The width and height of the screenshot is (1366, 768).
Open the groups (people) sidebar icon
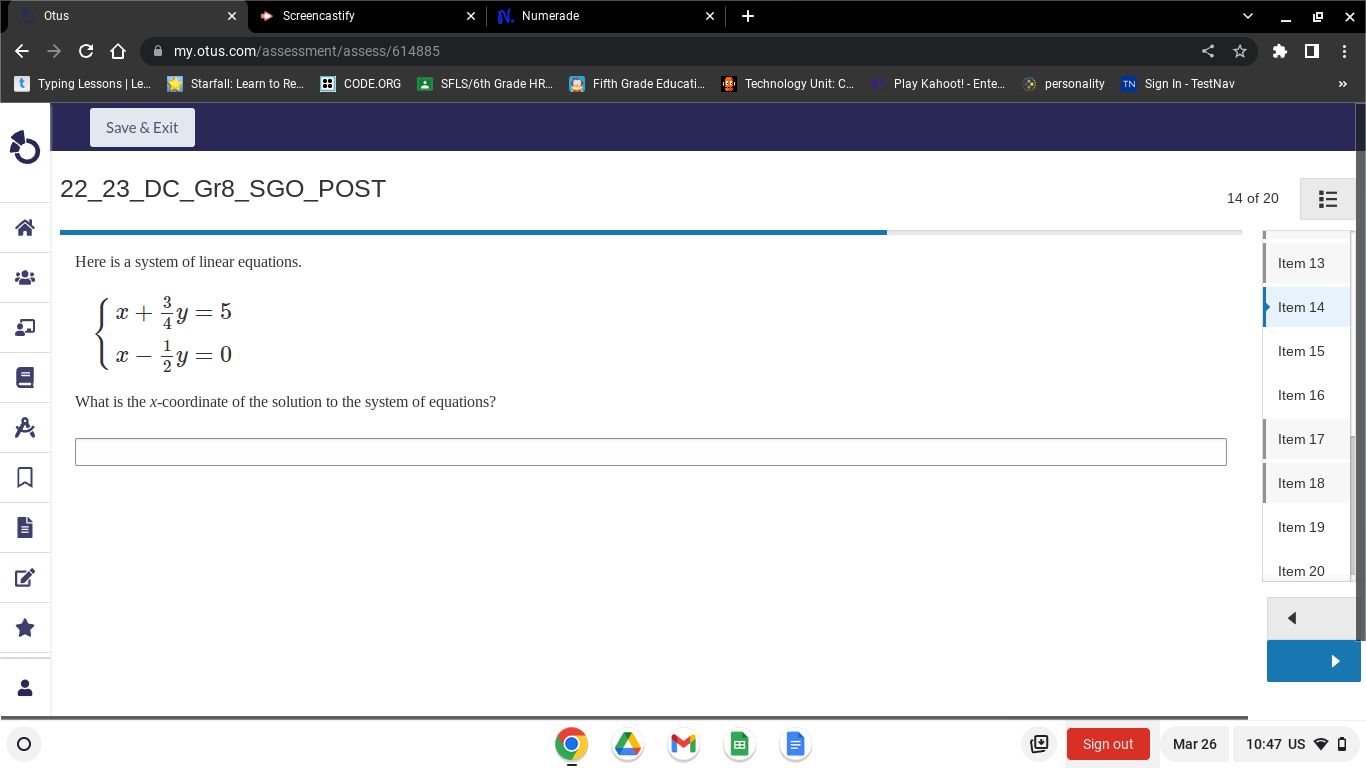pyautogui.click(x=25, y=278)
